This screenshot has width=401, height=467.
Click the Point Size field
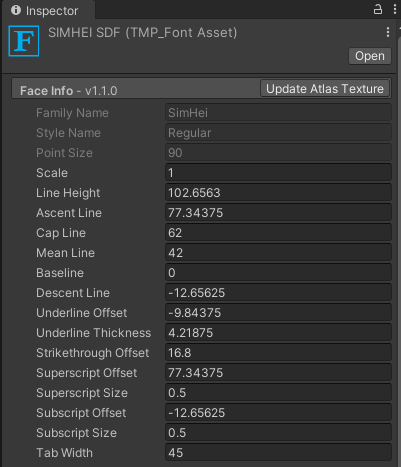pos(278,153)
